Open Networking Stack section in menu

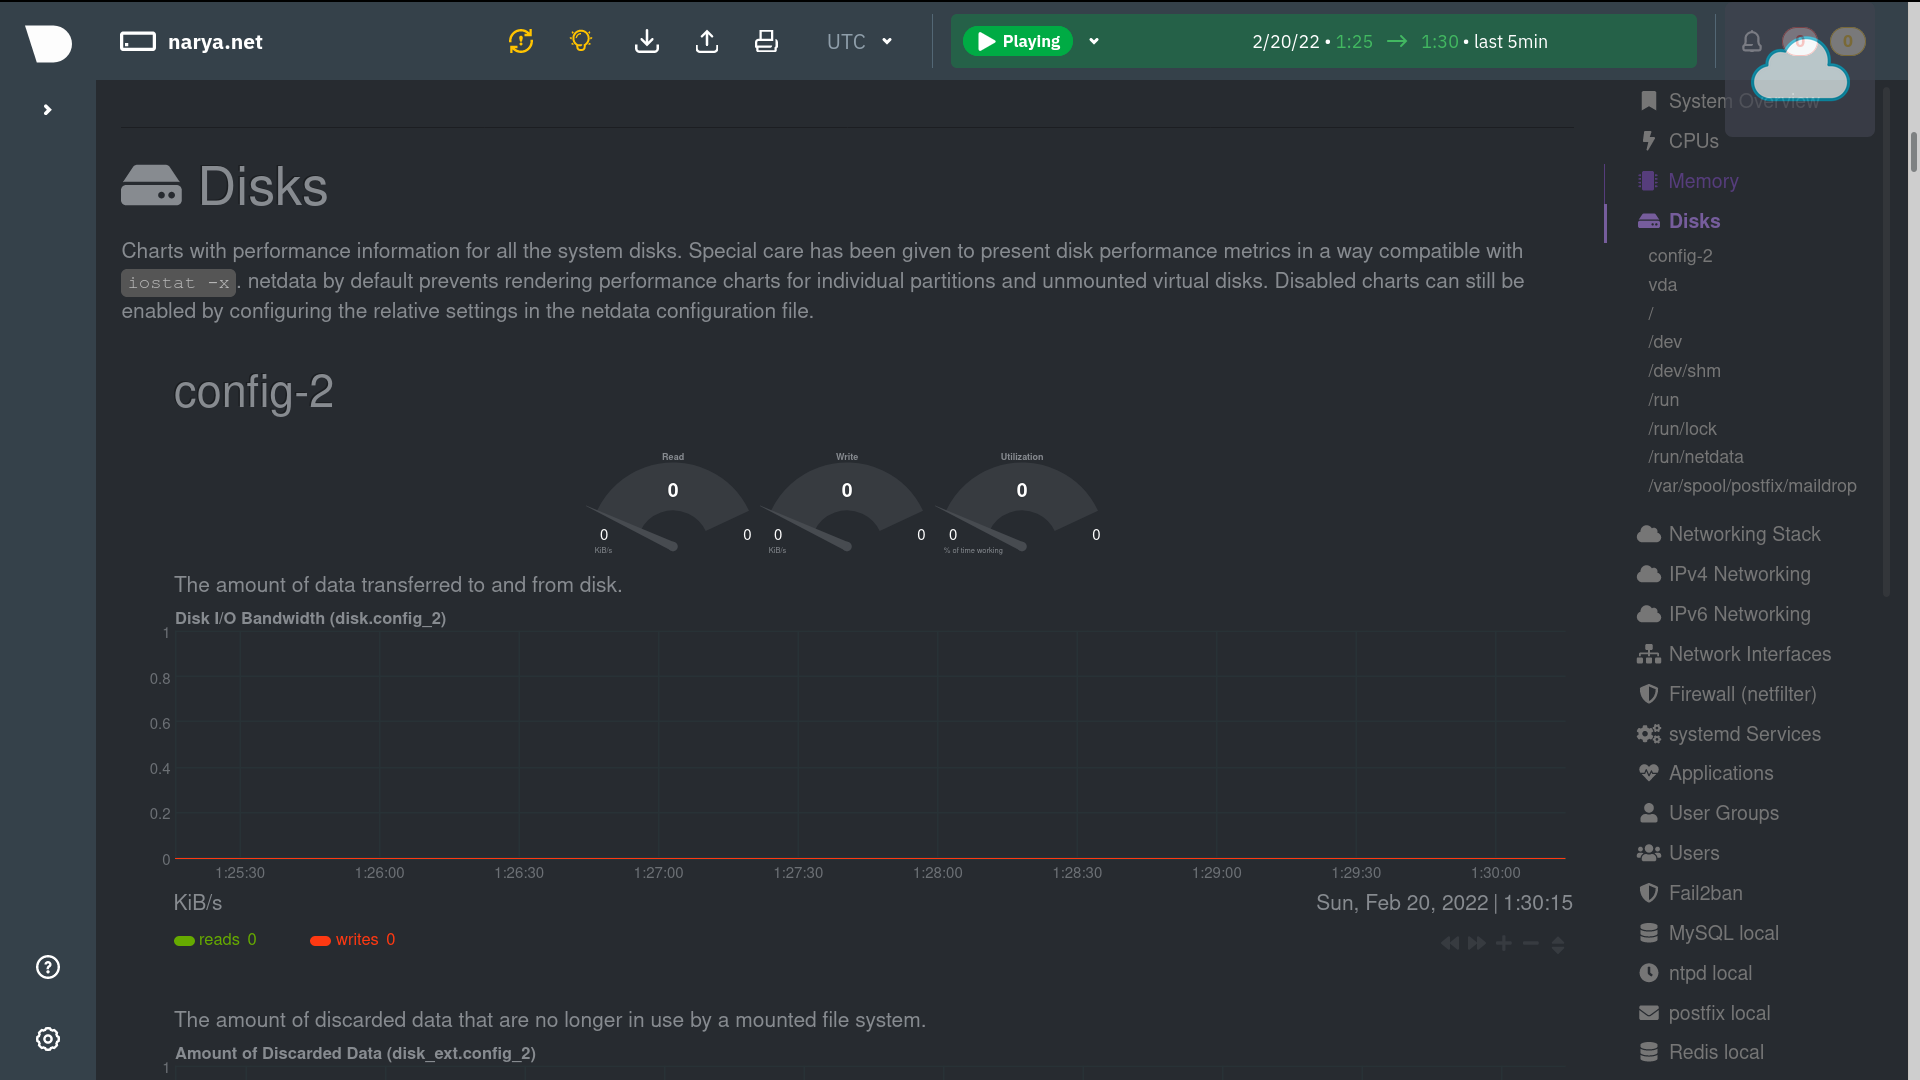point(1743,534)
